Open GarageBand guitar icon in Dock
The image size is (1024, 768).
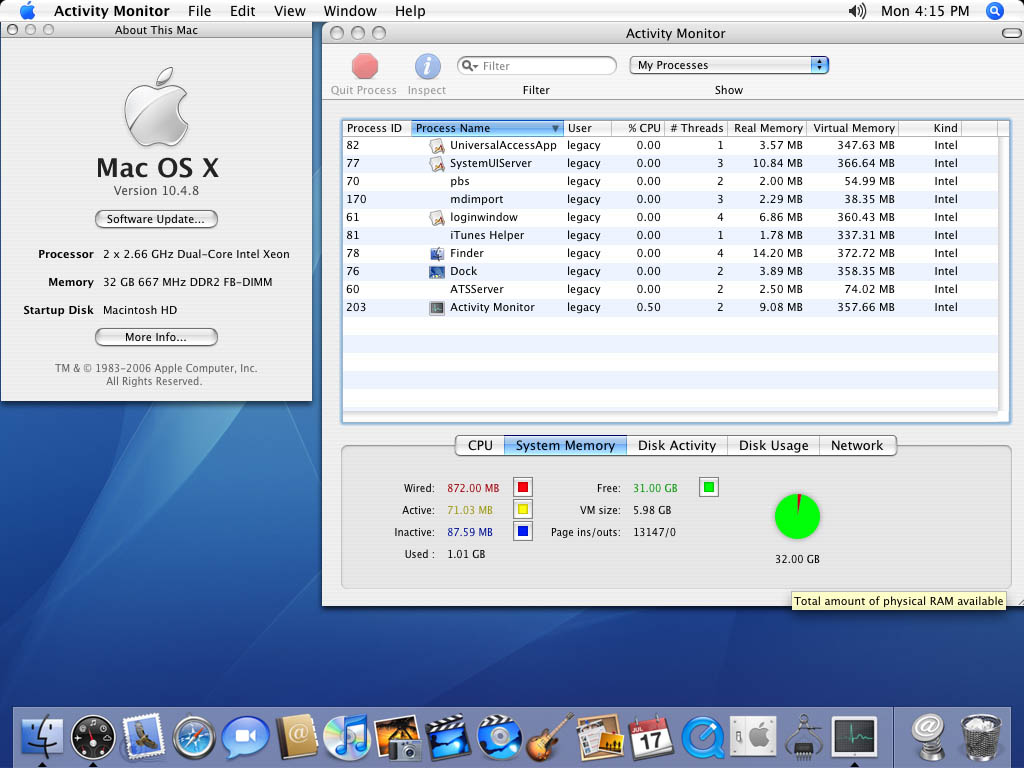(x=549, y=739)
